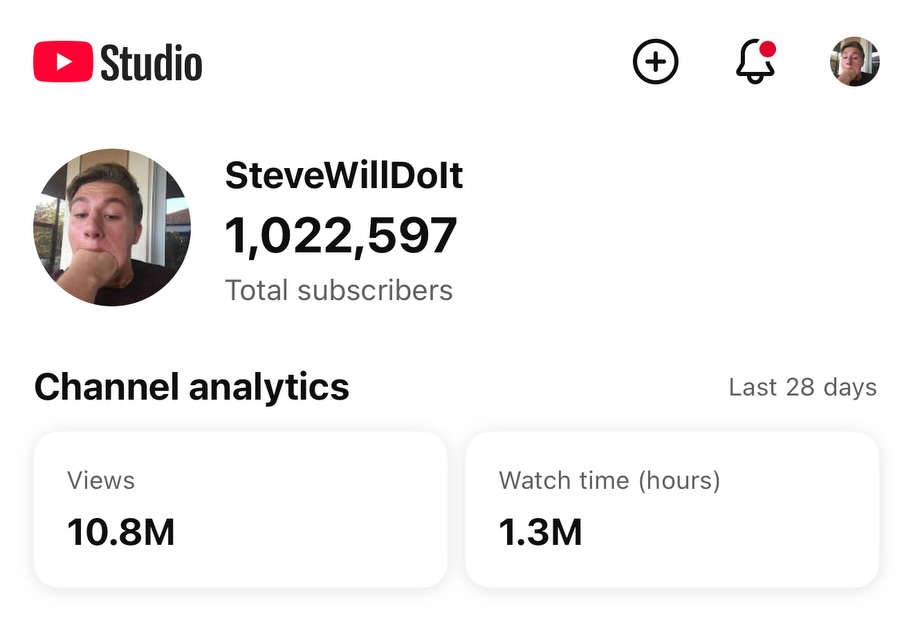Click the Last 28 days period
Image resolution: width=913 pixels, height=632 pixels.
pyautogui.click(x=802, y=388)
